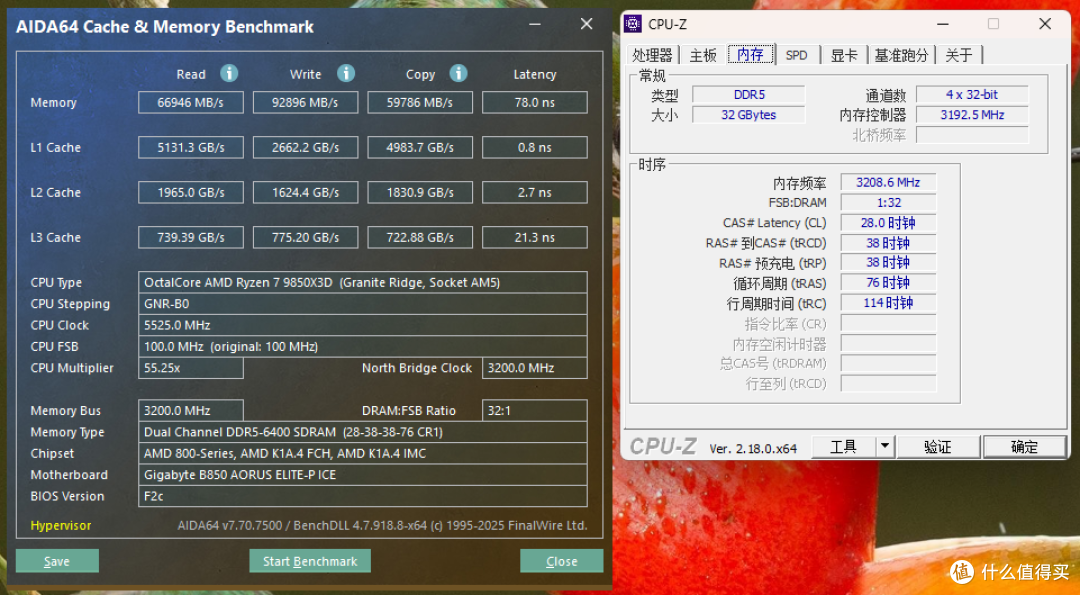Open the SPD tab in CPU-Z
Viewport: 1080px width, 595px height.
(796, 55)
